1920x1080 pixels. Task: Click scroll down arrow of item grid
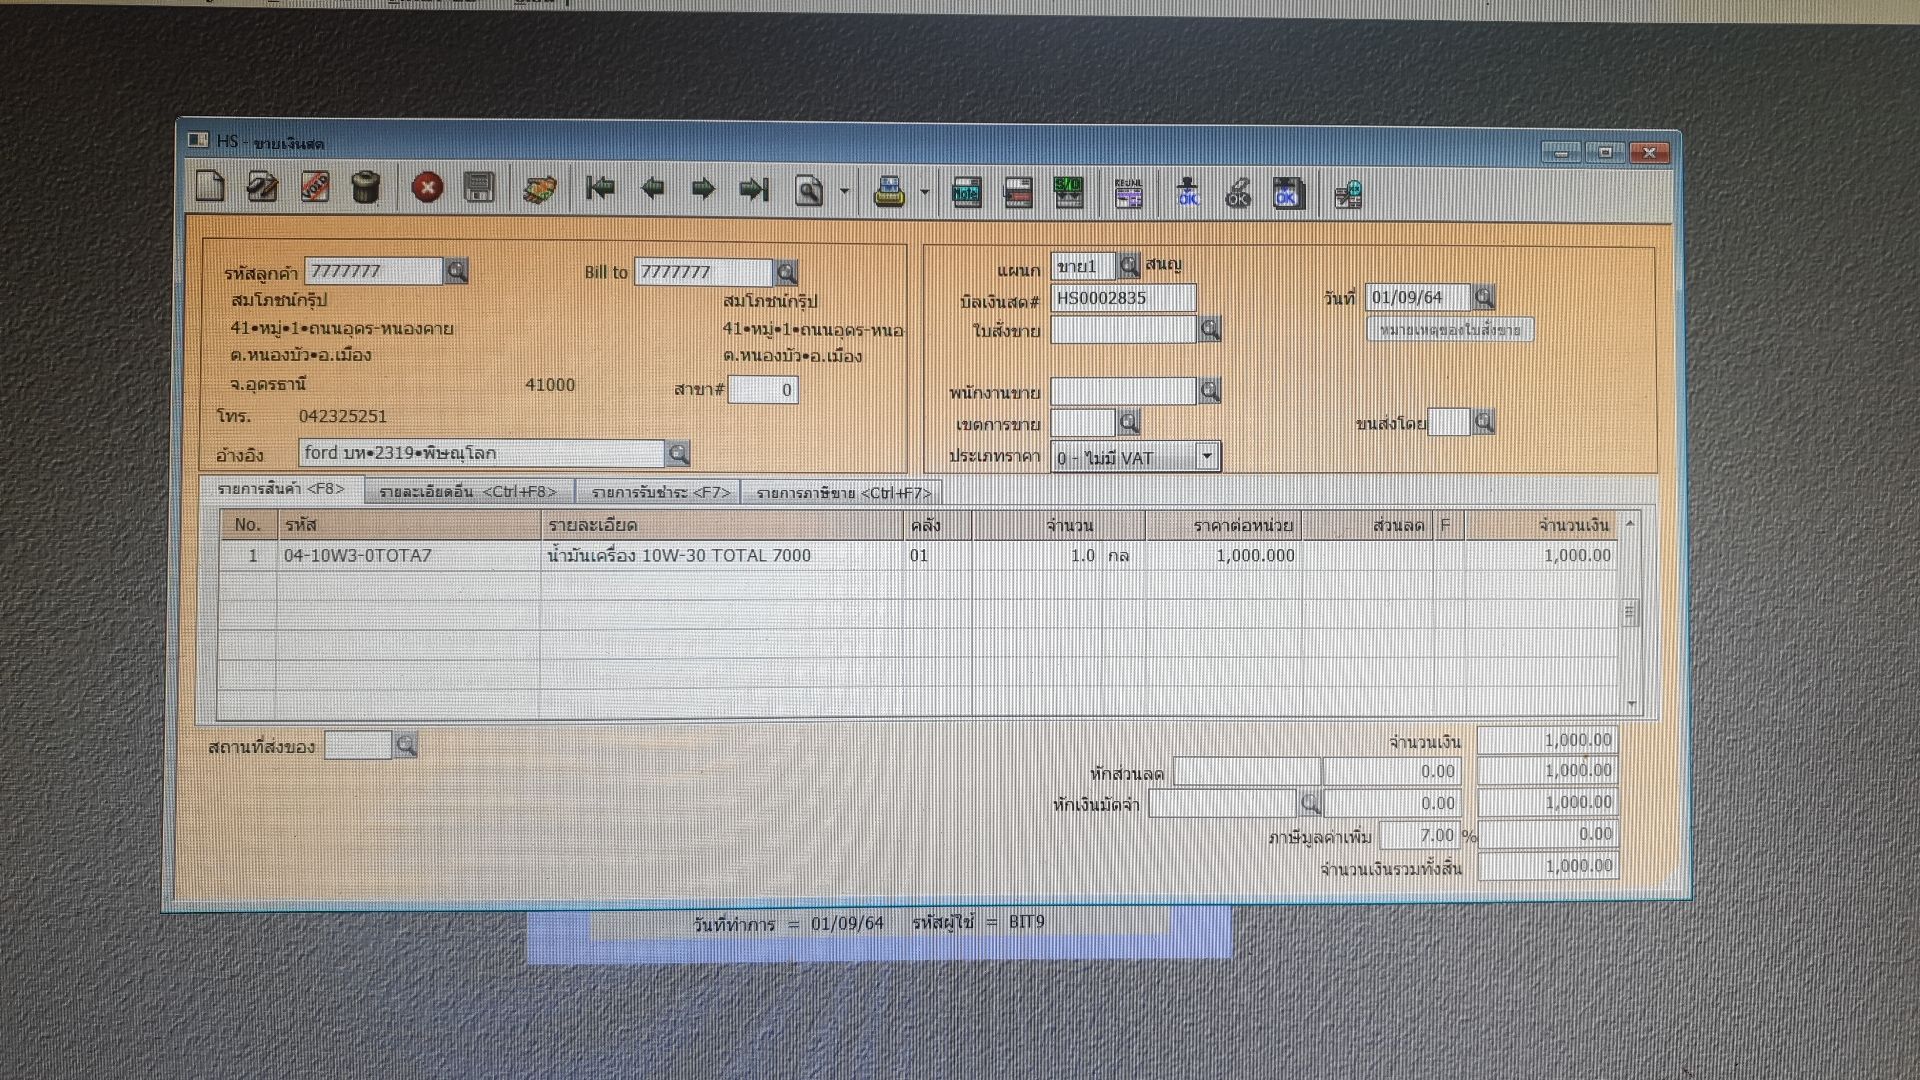1630,705
